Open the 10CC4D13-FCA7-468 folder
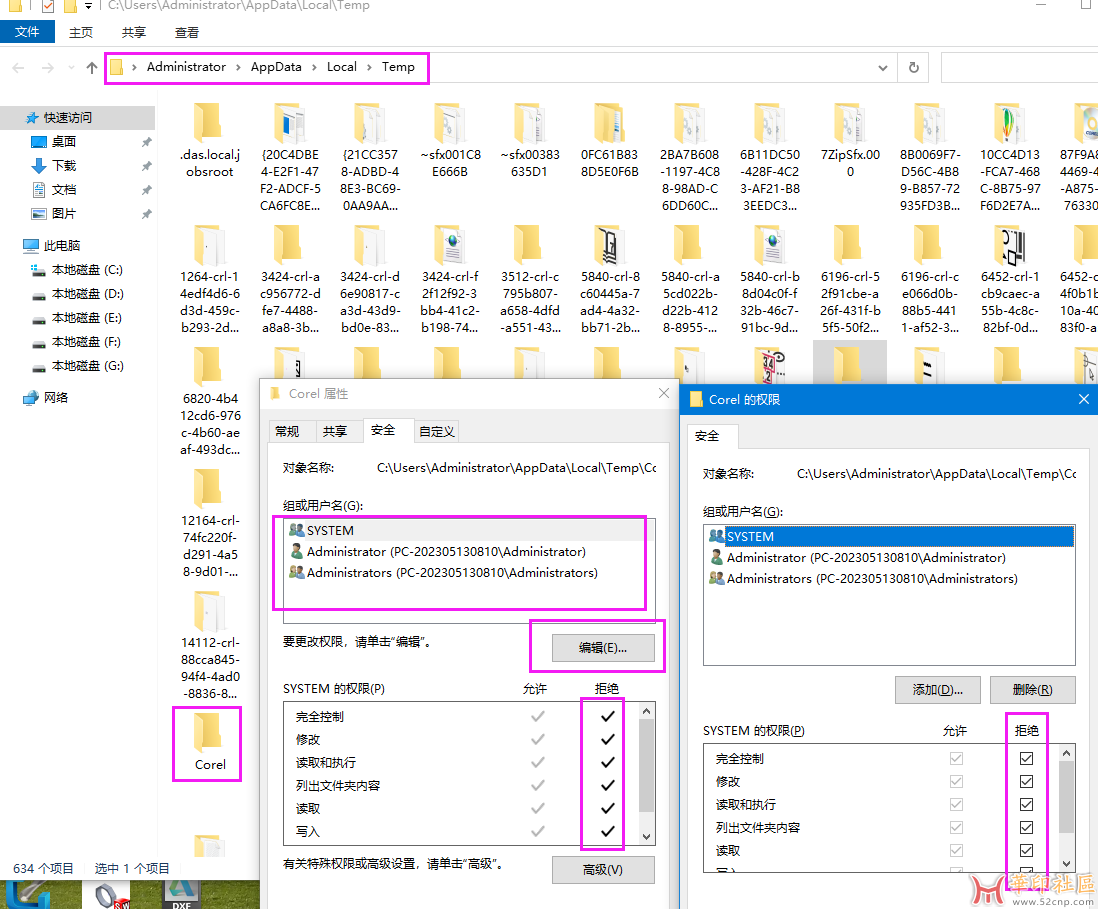1098x909 pixels. [x=1010, y=158]
